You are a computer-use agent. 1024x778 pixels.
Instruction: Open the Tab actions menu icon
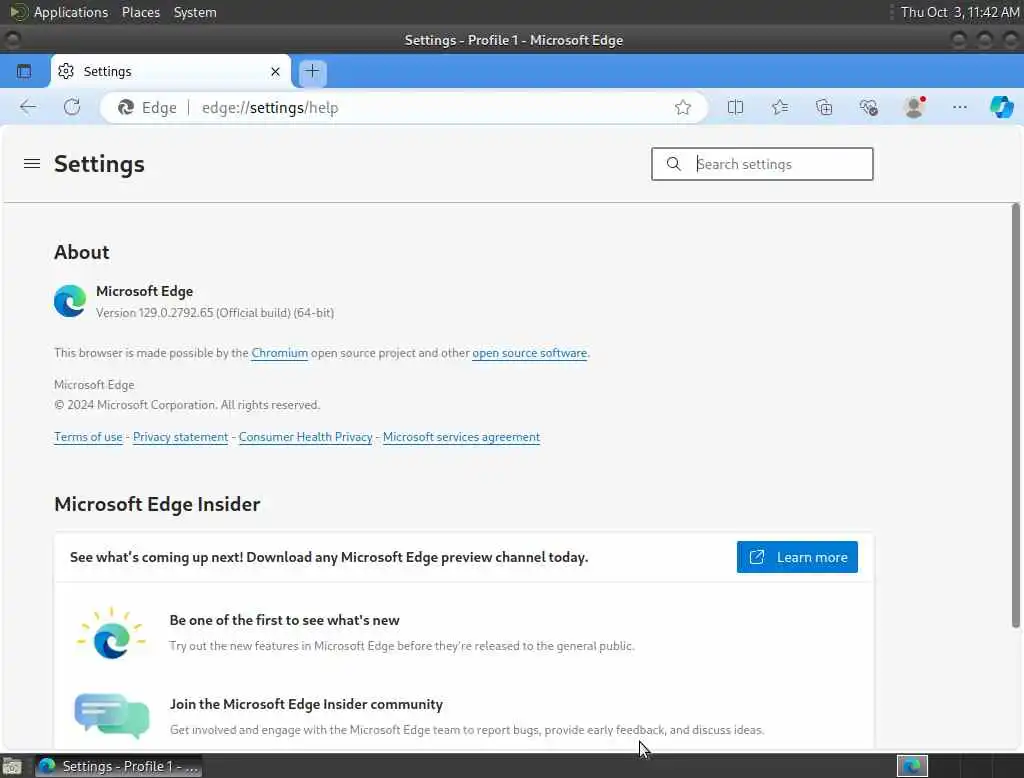tap(24, 71)
